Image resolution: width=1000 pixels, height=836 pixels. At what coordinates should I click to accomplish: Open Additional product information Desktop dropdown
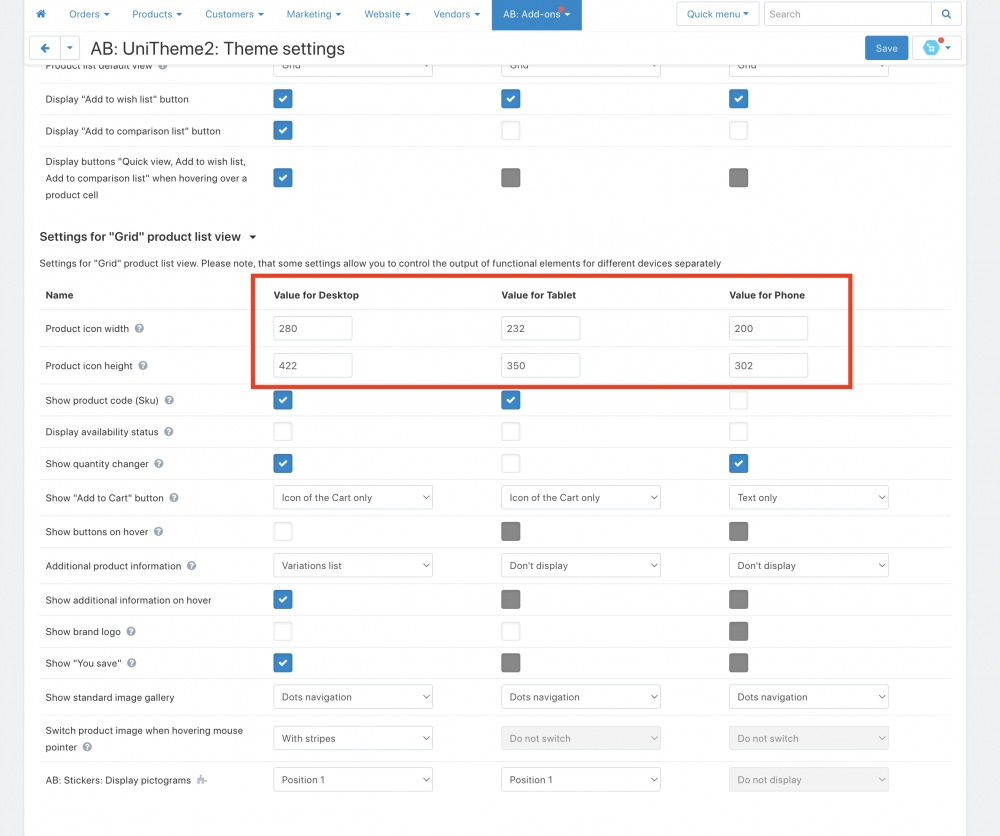[x=352, y=565]
